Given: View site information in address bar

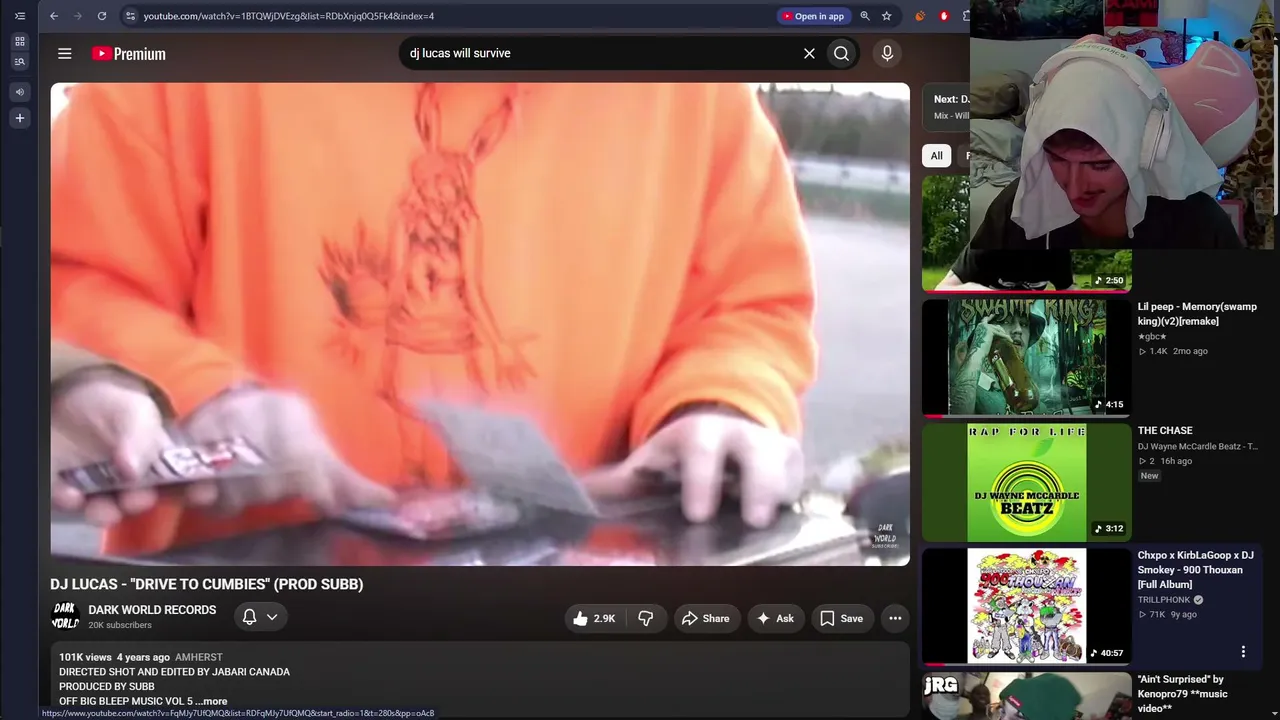Looking at the screenshot, I should pyautogui.click(x=130, y=16).
